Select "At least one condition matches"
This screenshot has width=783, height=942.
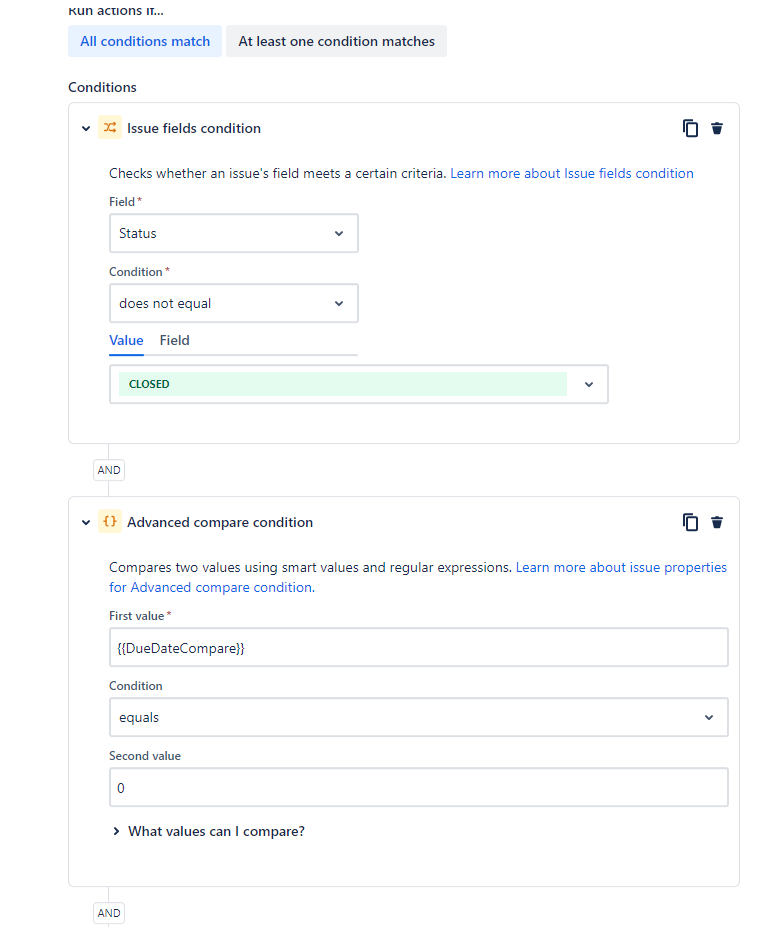pos(336,41)
